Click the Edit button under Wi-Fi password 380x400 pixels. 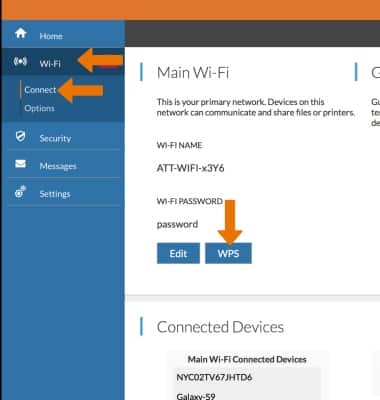coord(178,253)
